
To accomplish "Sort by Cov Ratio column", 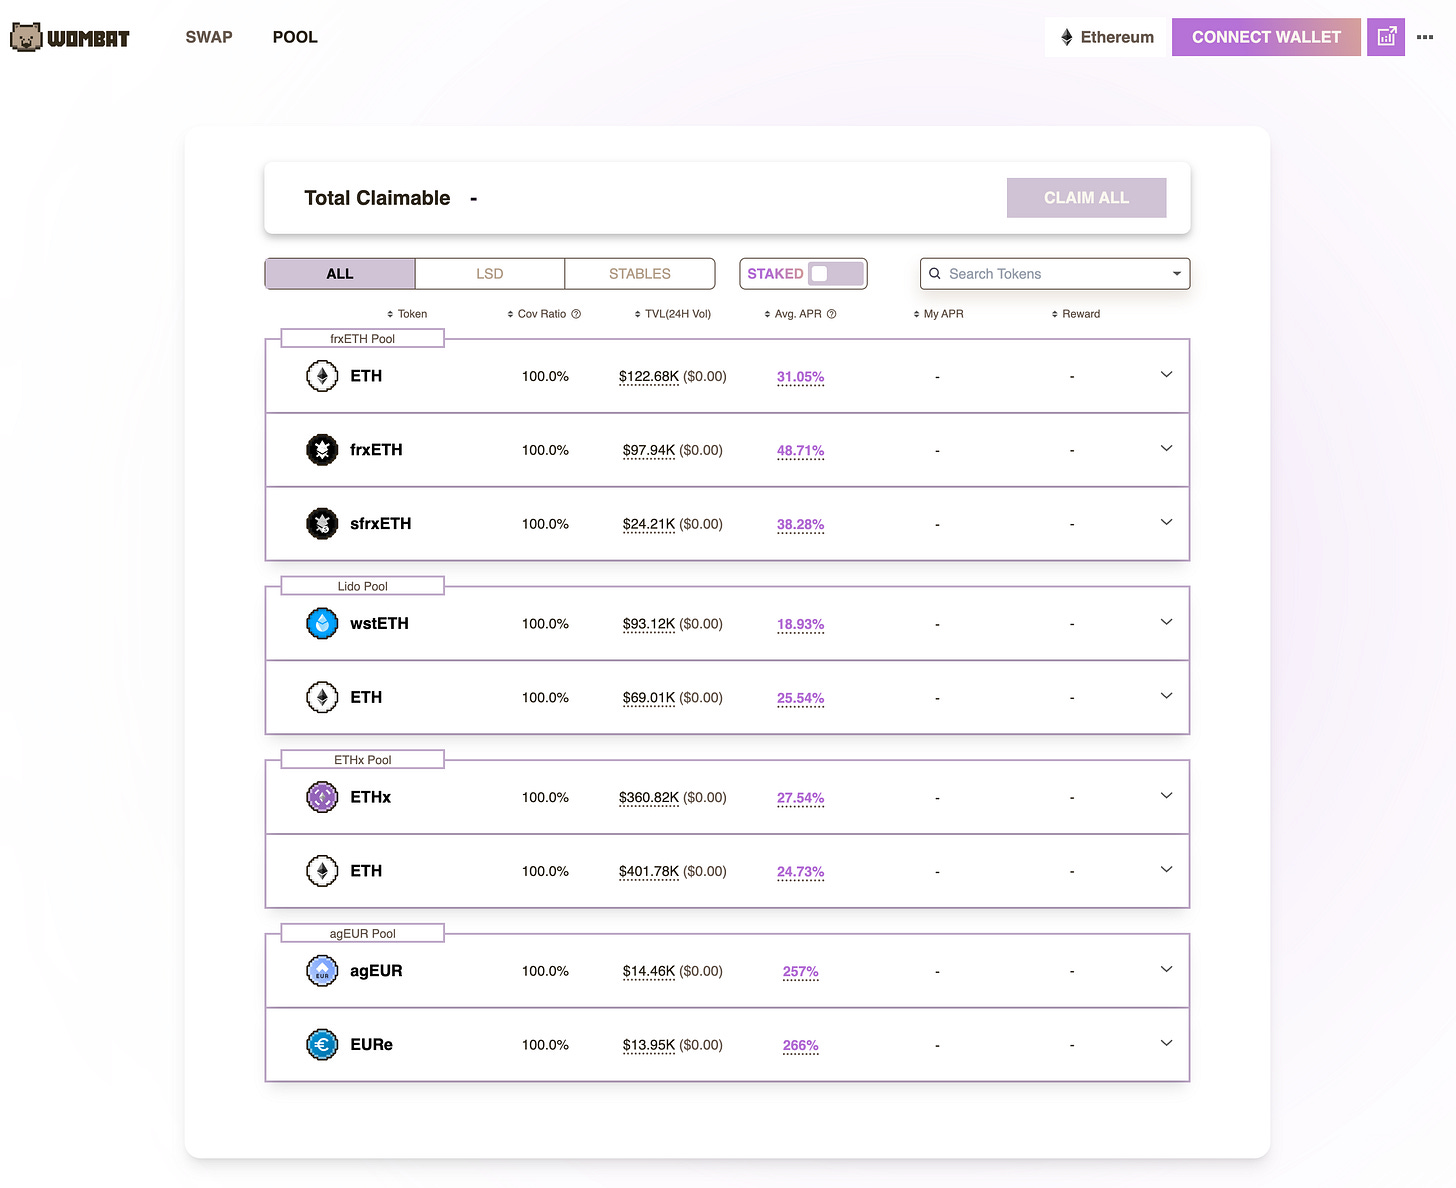I will click(537, 314).
